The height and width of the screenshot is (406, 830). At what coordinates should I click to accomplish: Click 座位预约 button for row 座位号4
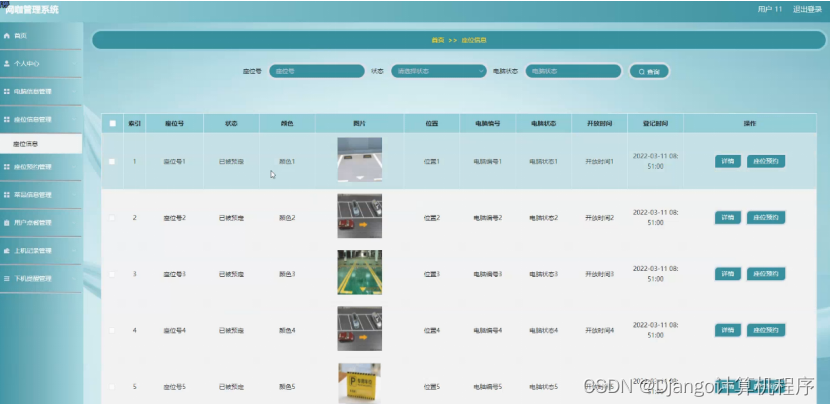click(766, 330)
